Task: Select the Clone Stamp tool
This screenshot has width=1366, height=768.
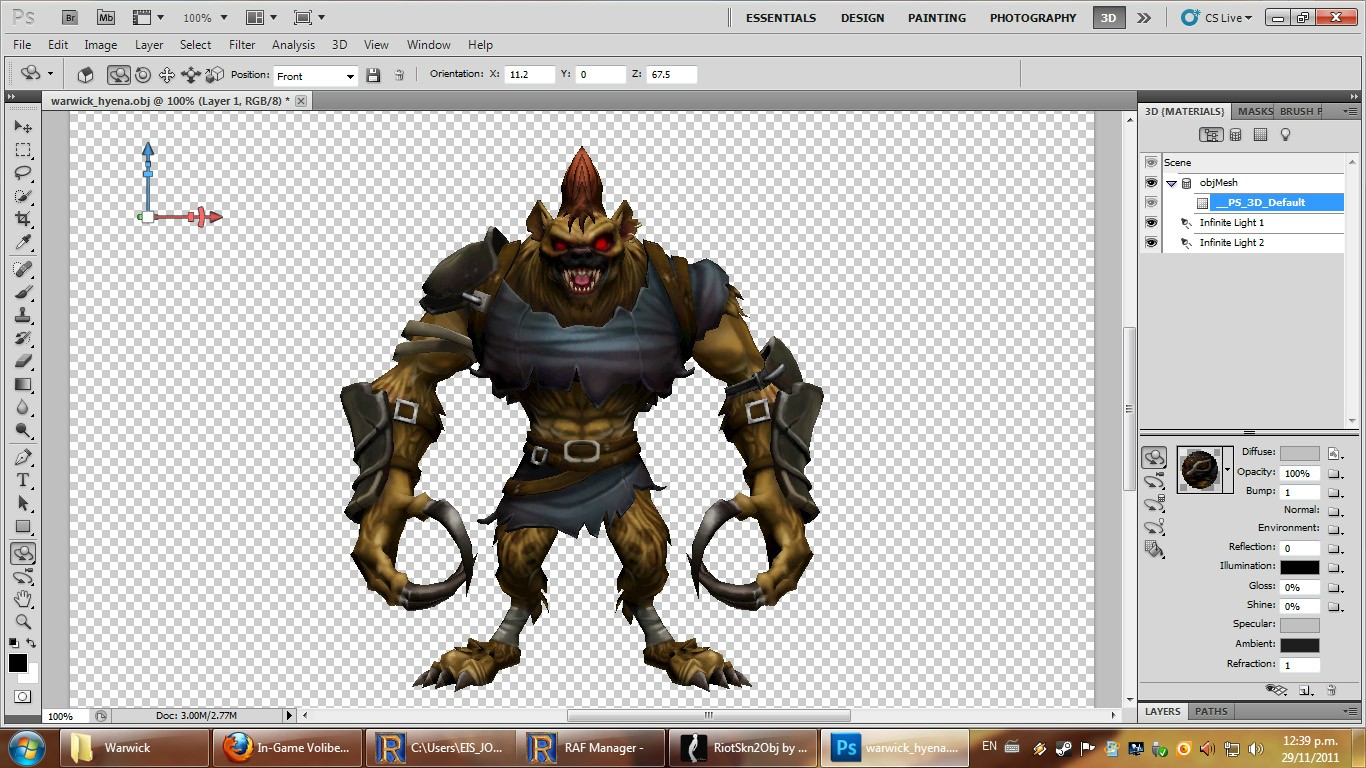Action: pos(23,315)
